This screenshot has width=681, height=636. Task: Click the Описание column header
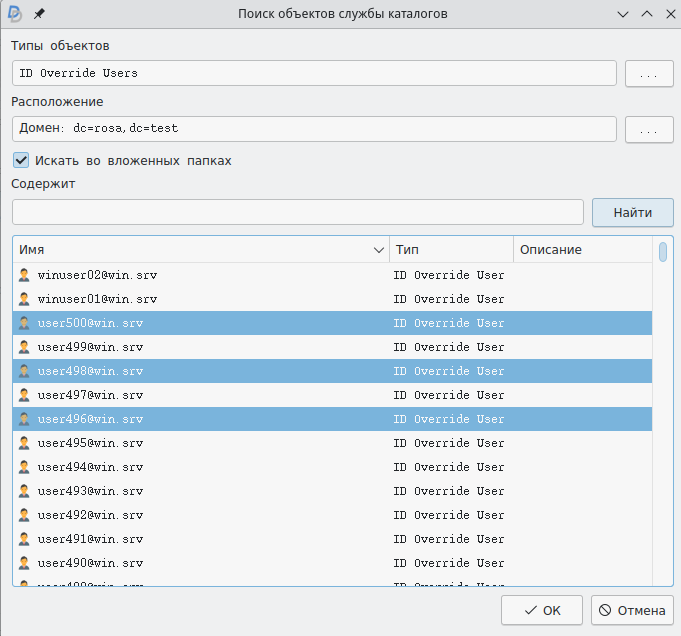[580, 250]
